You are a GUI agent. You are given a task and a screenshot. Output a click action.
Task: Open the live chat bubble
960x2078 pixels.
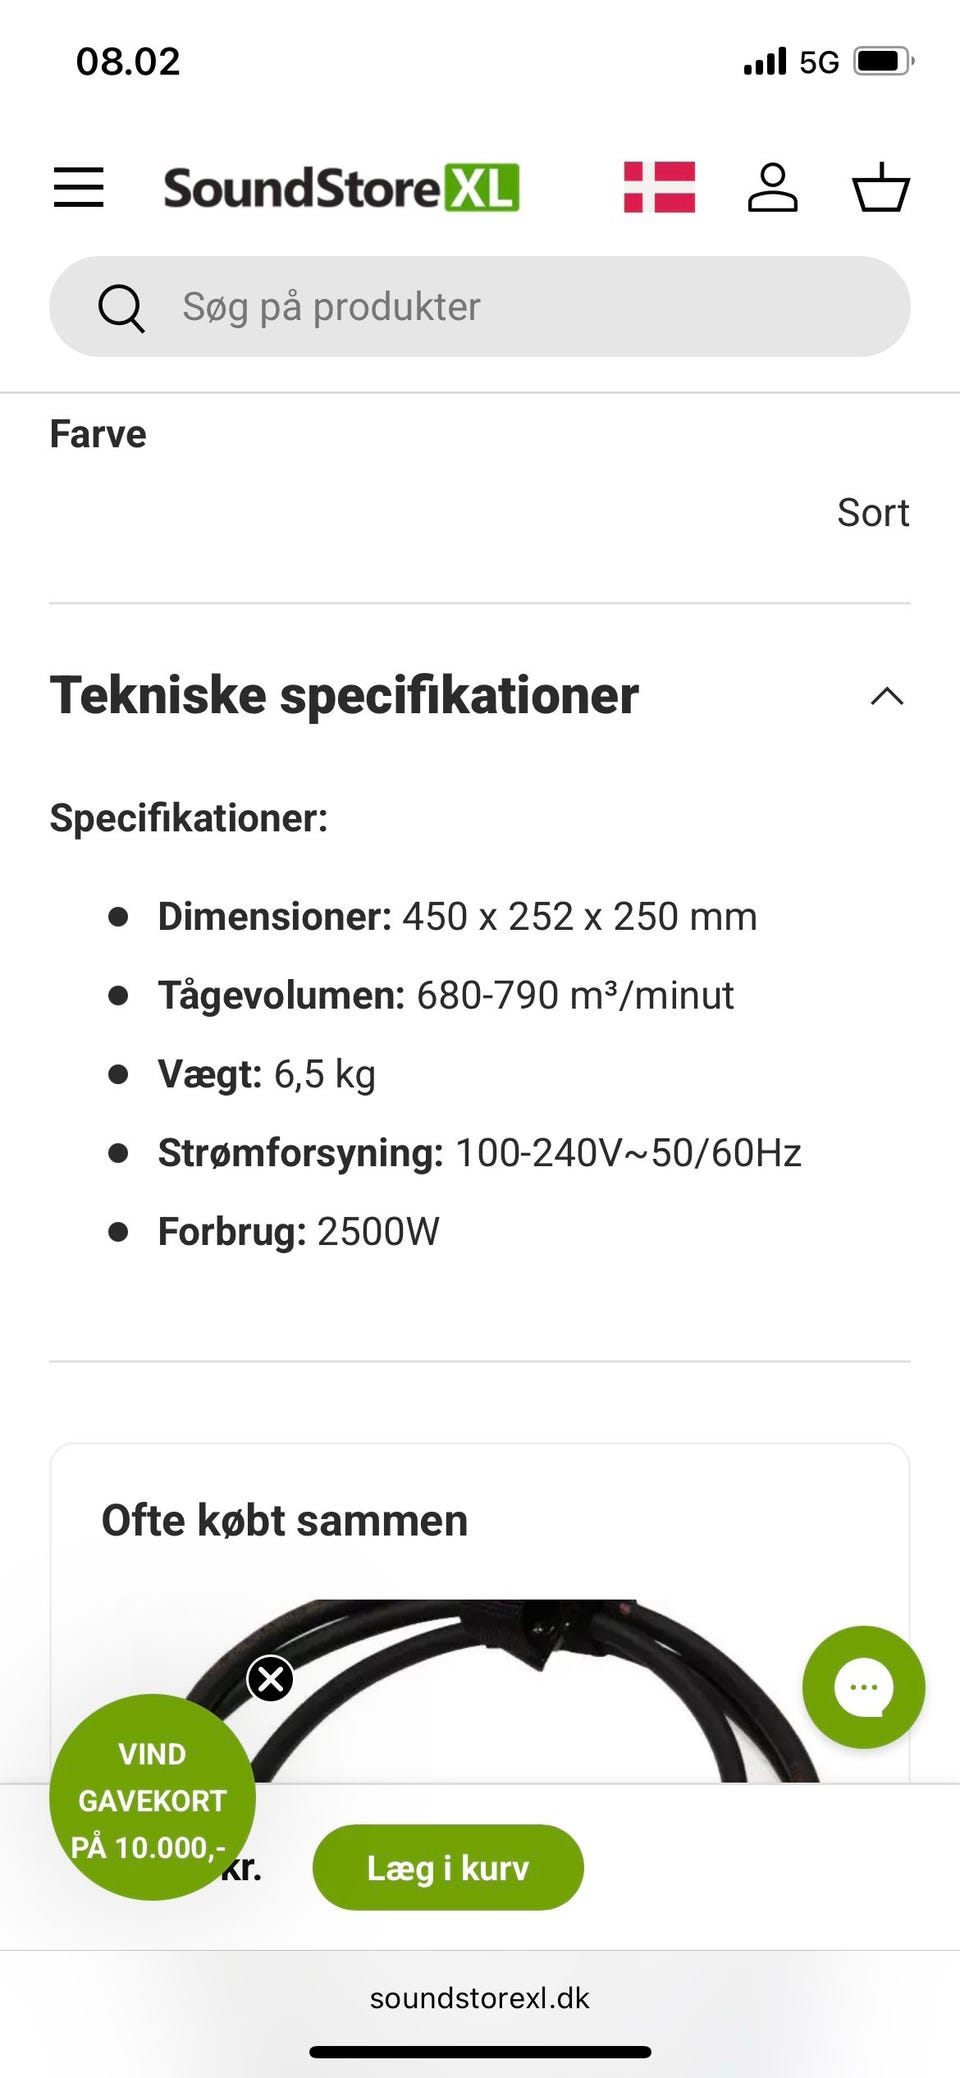pos(863,1688)
